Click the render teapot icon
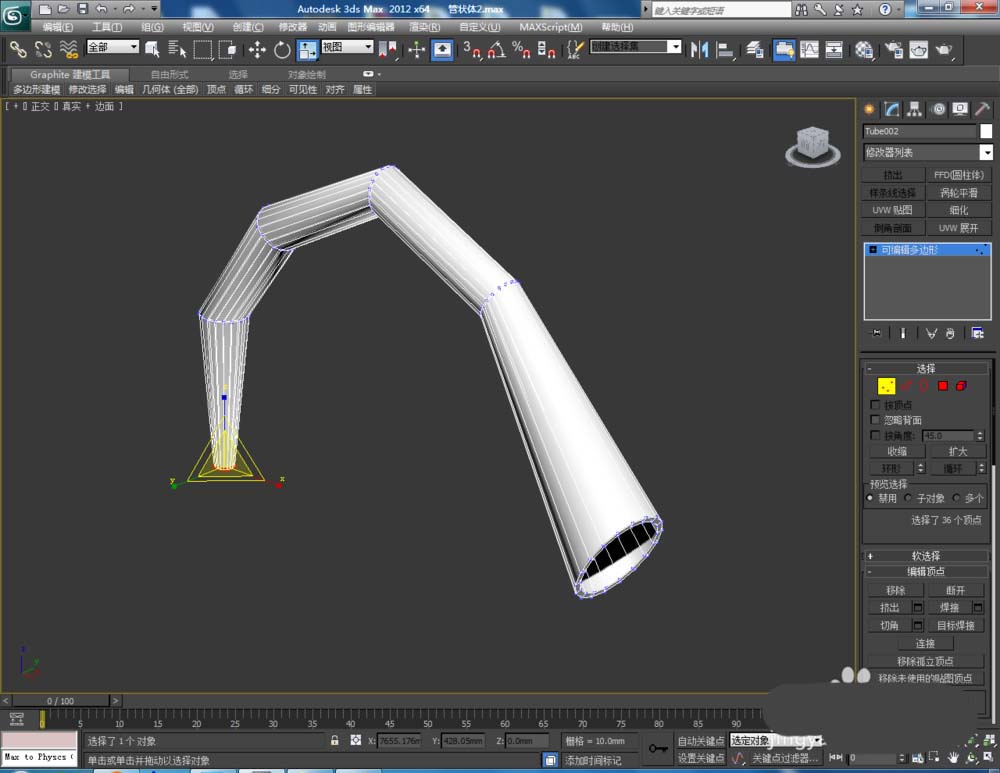The width and height of the screenshot is (1000, 773). pos(944,49)
